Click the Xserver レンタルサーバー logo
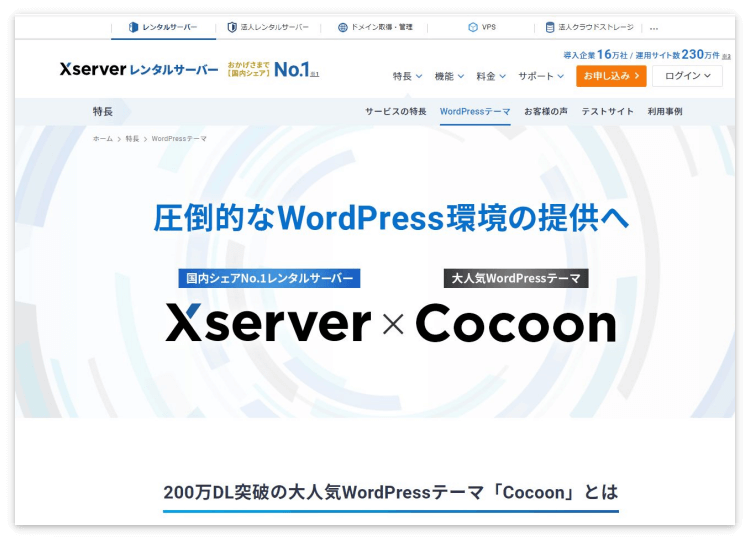 [x=139, y=69]
